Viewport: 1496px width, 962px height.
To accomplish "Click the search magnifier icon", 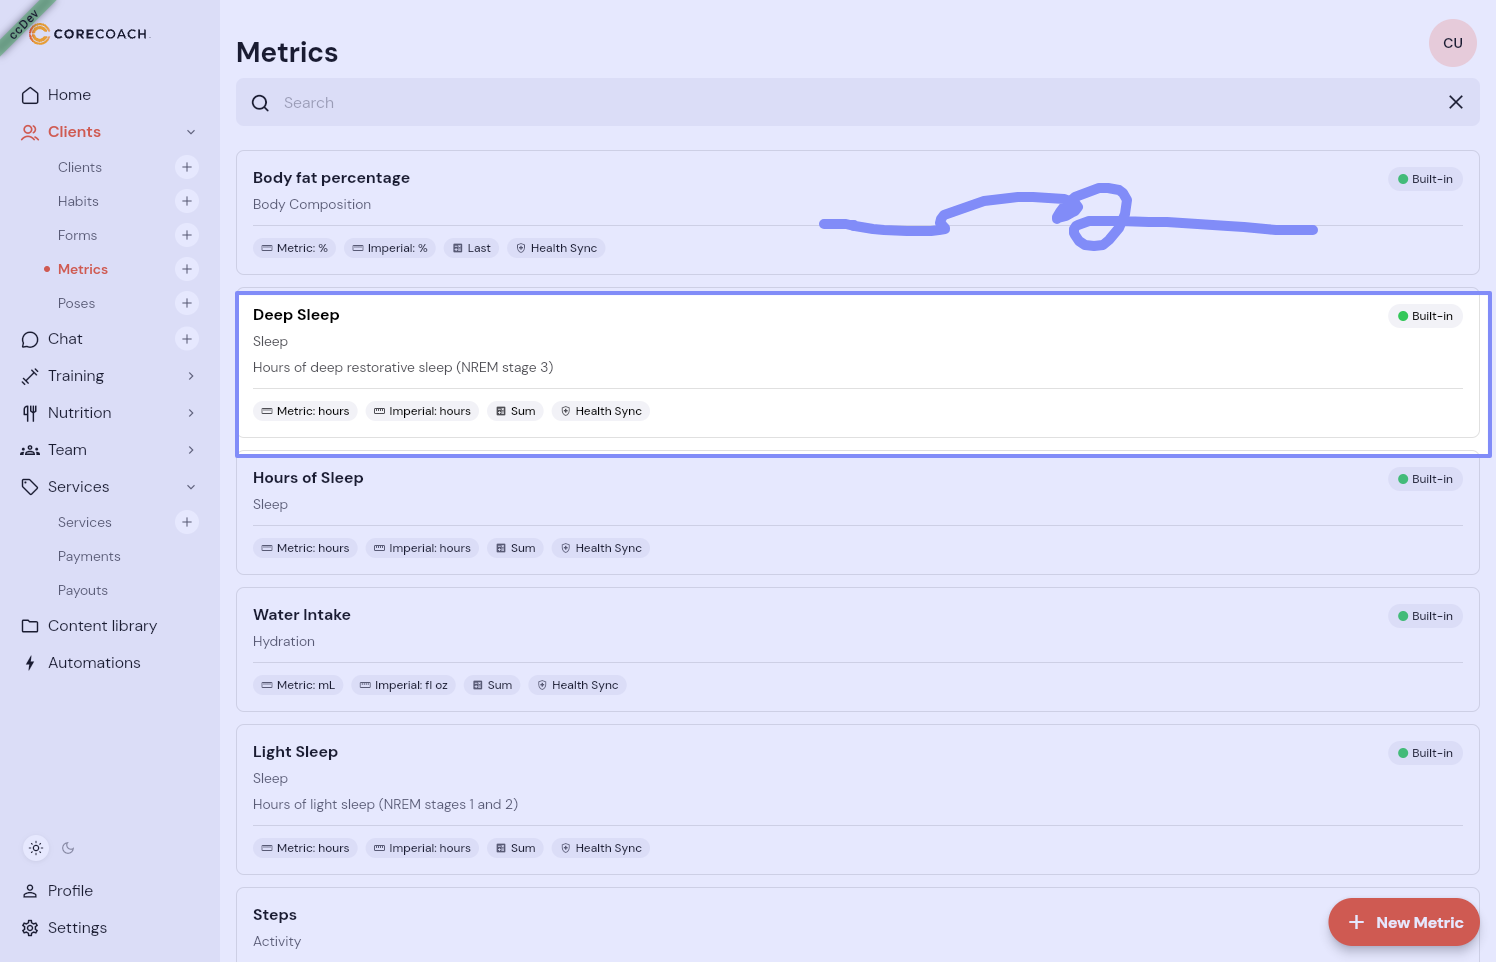I will tap(260, 103).
